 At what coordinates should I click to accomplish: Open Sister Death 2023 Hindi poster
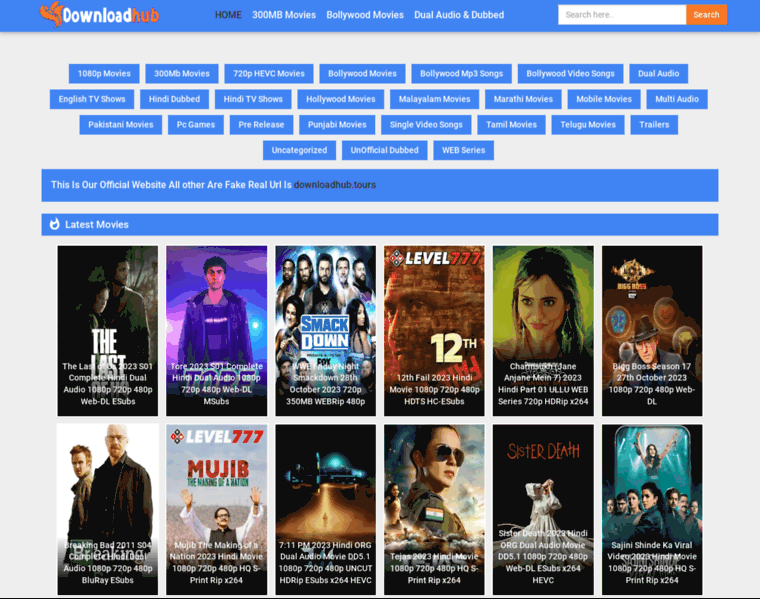tap(543, 509)
